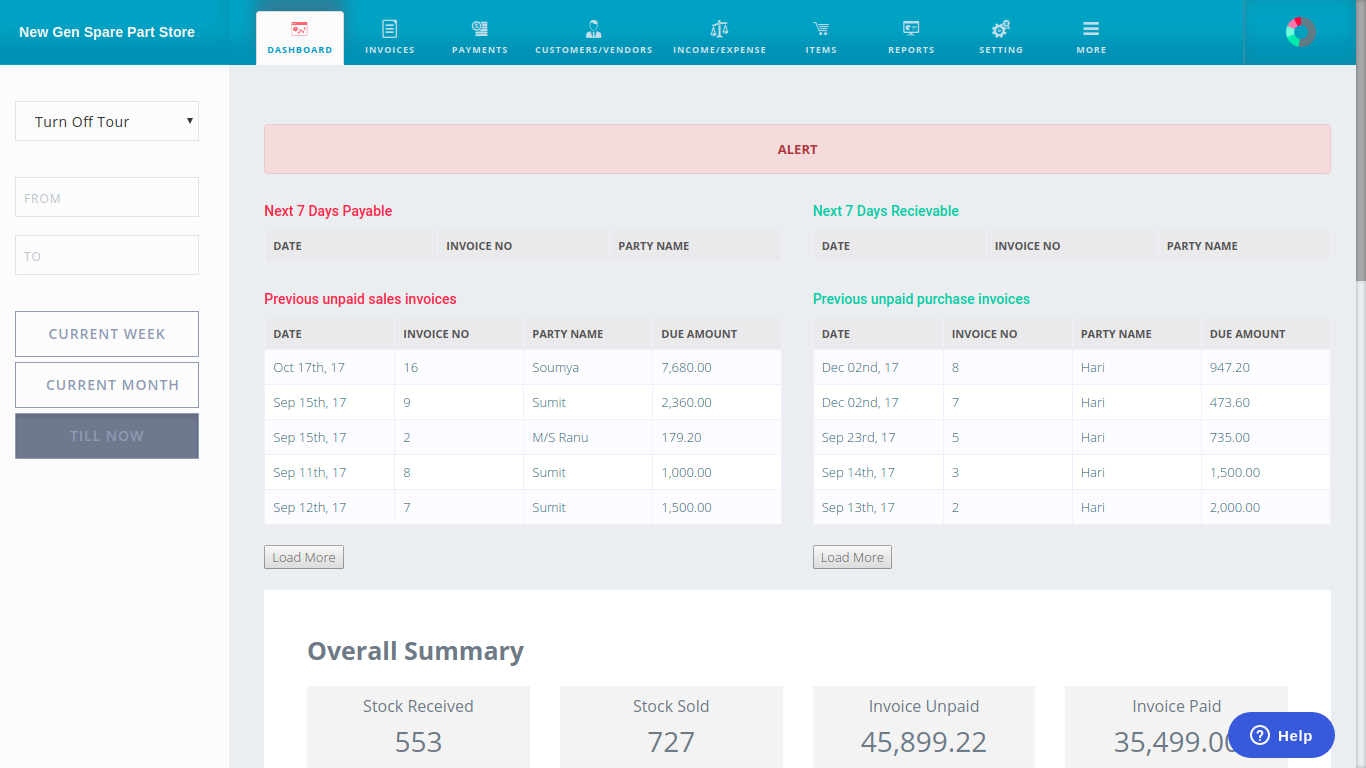The image size is (1366, 768).
Task: Switch to the PAYMENTS tab label
Action: (480, 50)
